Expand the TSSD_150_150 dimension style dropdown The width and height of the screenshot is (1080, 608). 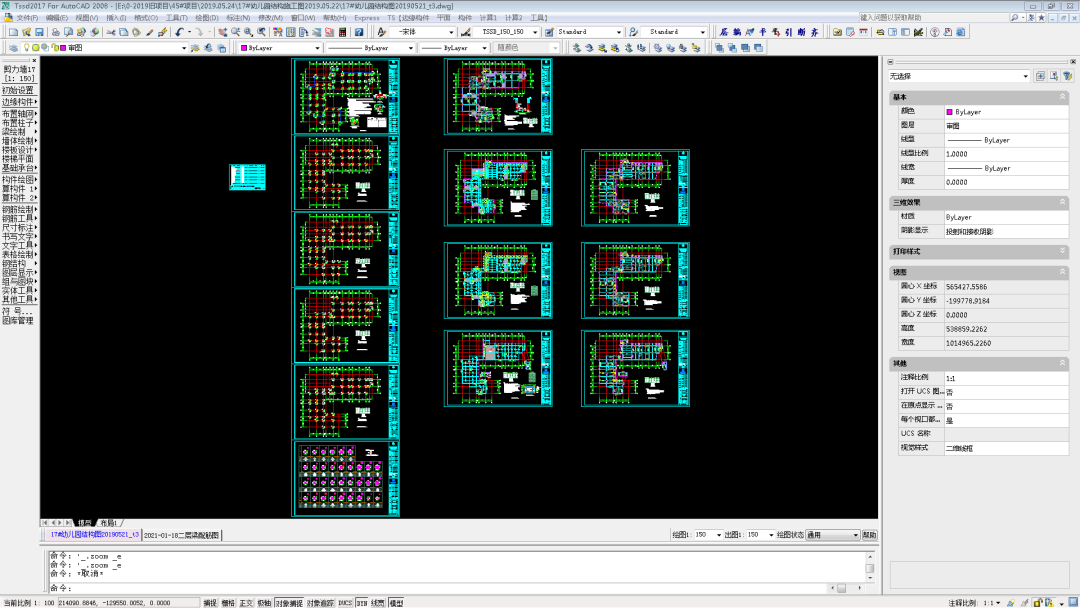pyautogui.click(x=535, y=32)
